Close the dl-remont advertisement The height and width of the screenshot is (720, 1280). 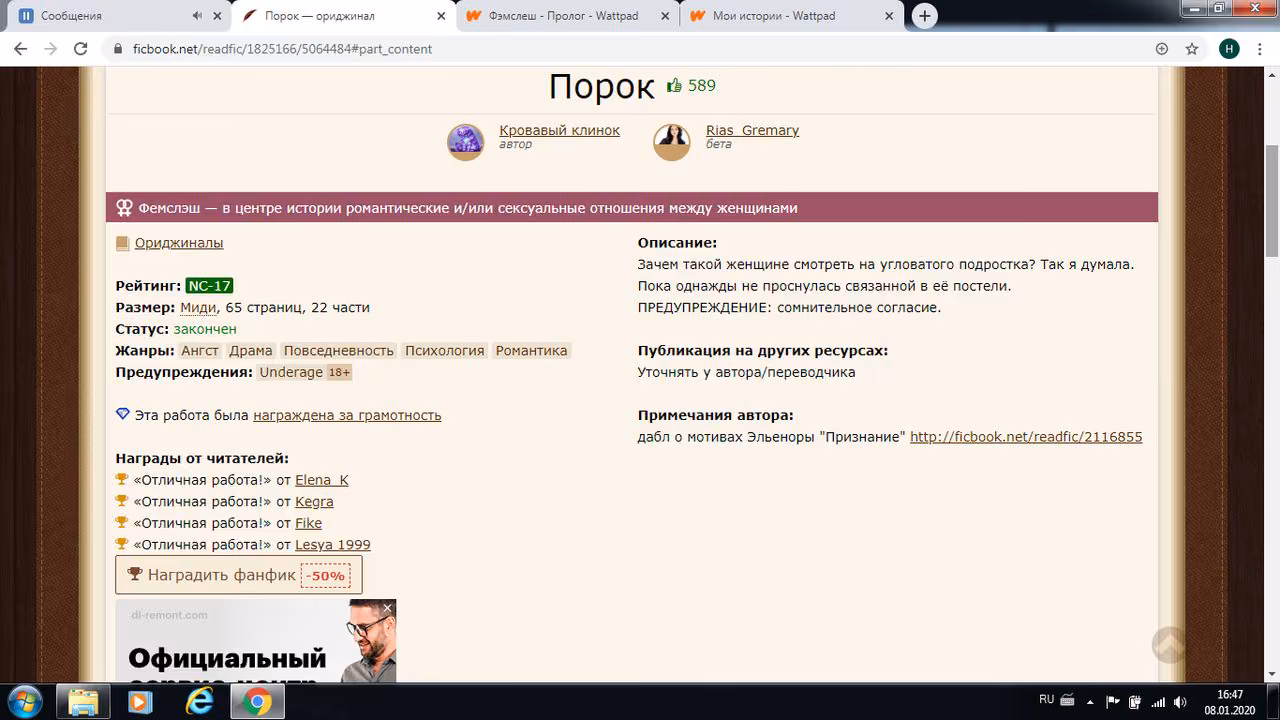[x=387, y=608]
